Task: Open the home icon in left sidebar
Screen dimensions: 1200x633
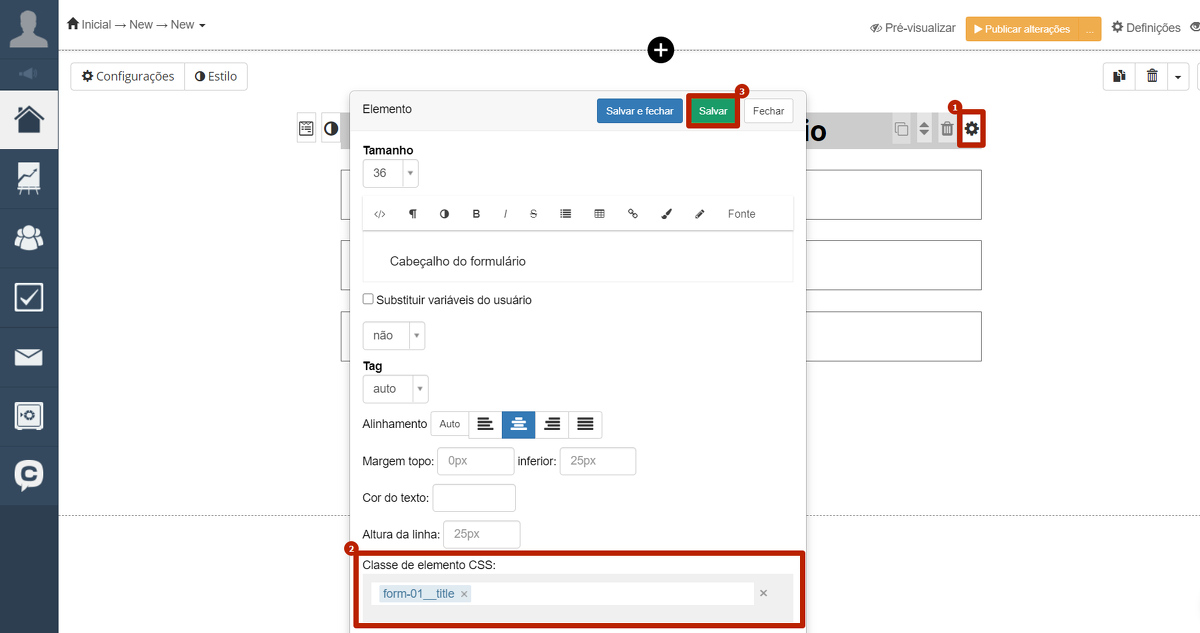Action: coord(29,119)
